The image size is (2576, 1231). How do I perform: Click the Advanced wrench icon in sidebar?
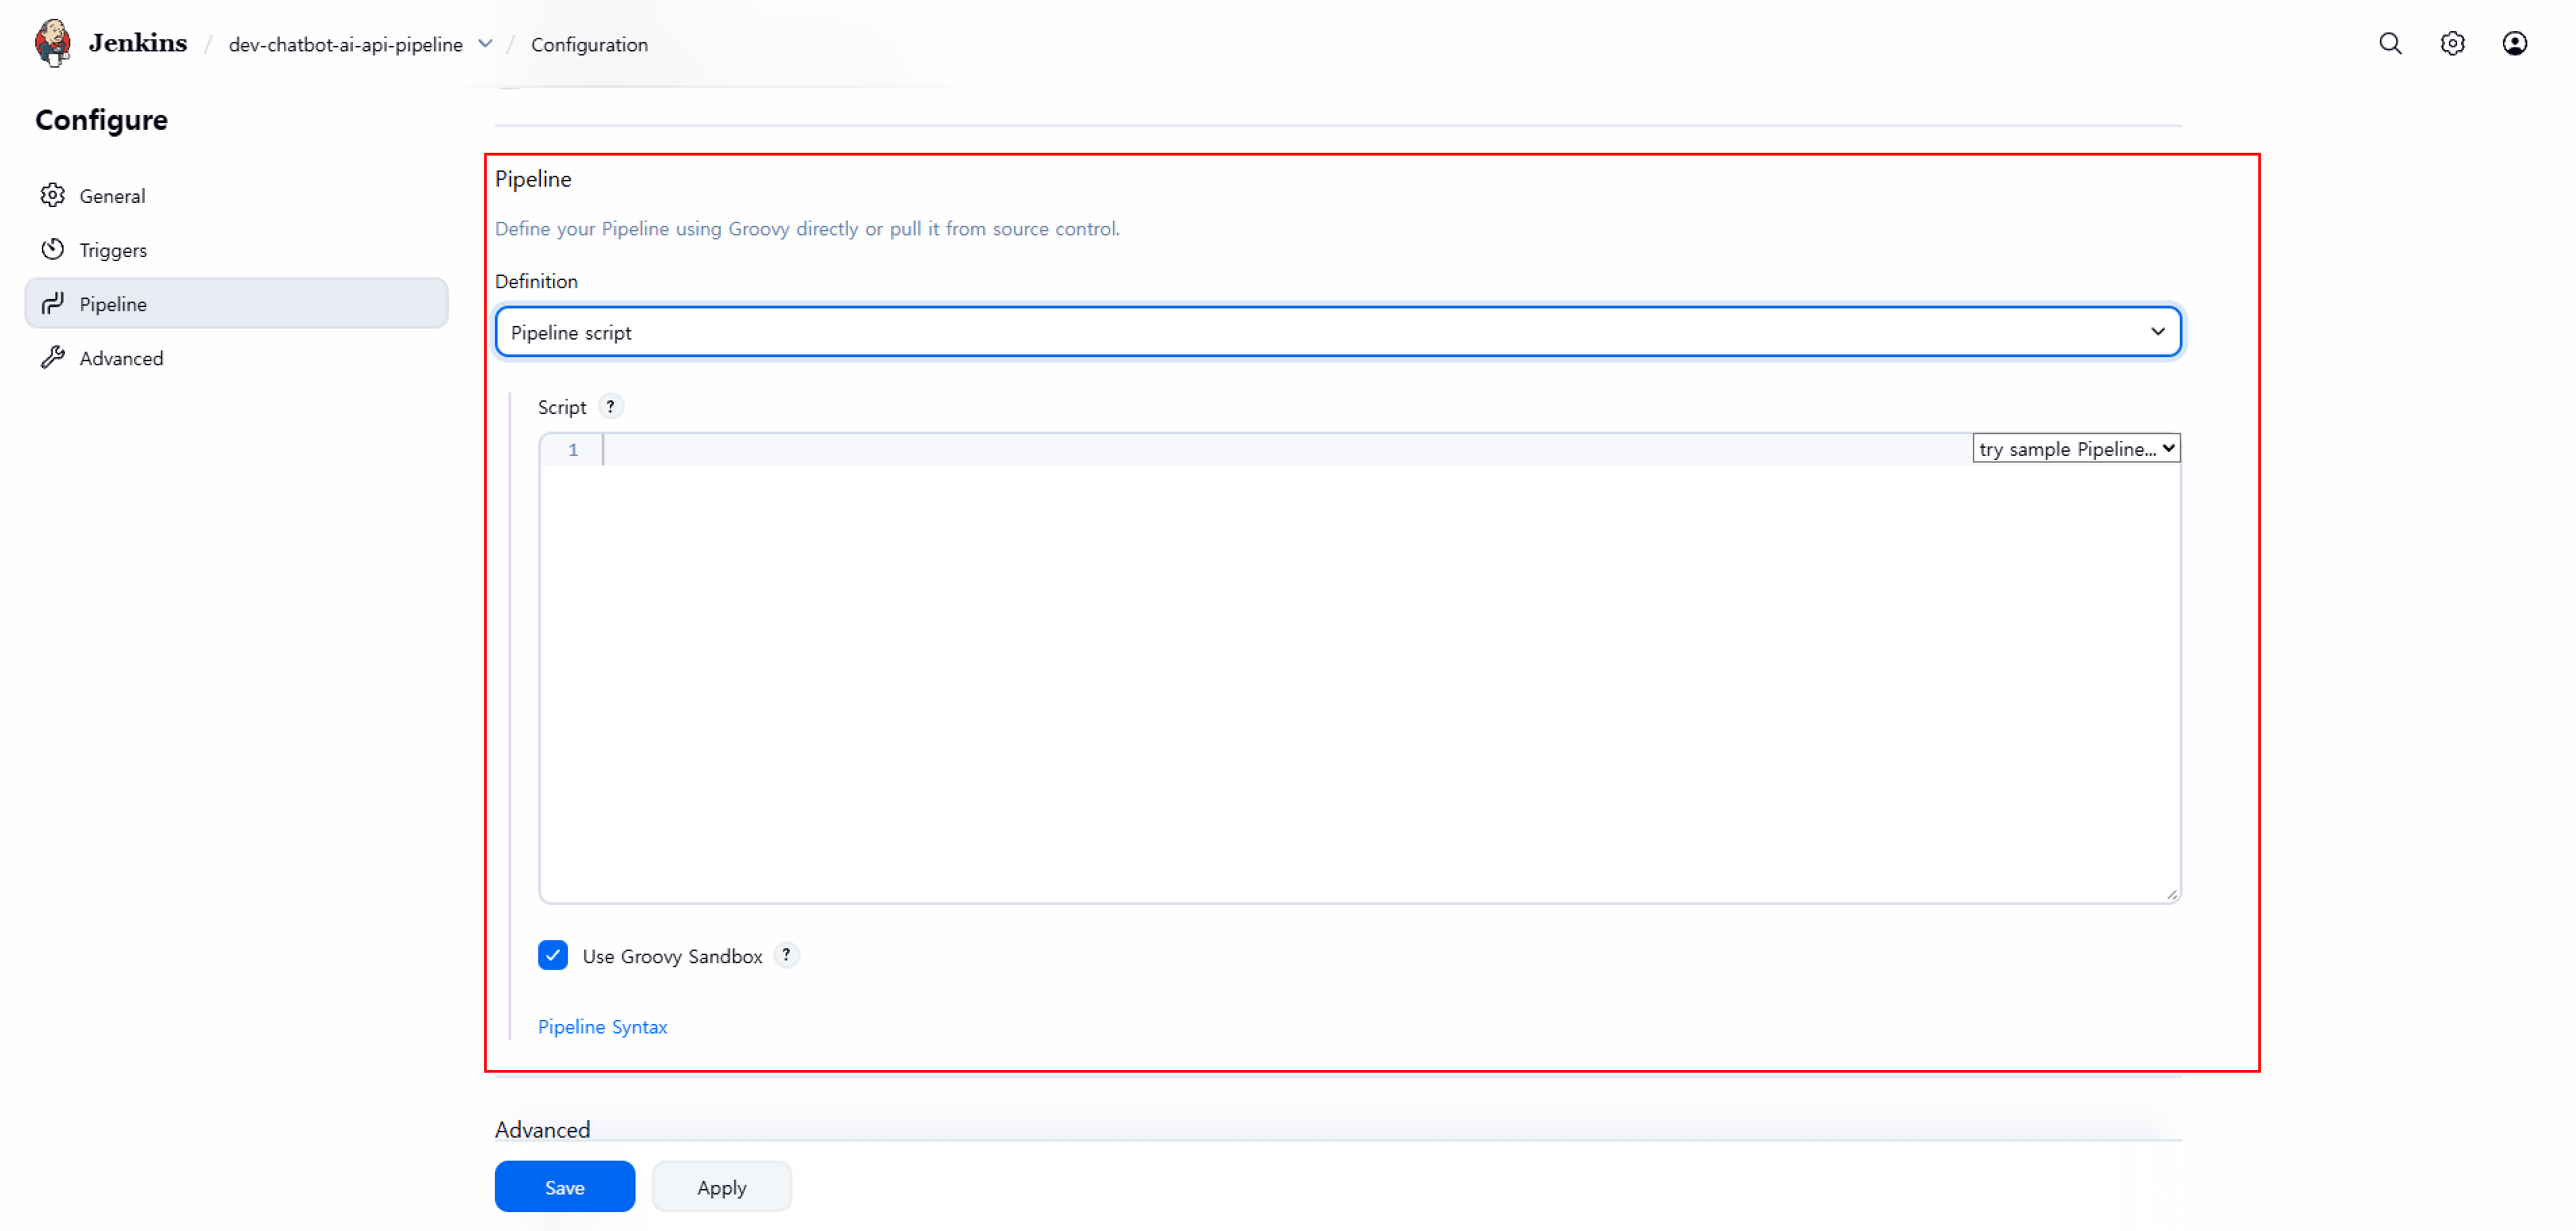tap(53, 357)
